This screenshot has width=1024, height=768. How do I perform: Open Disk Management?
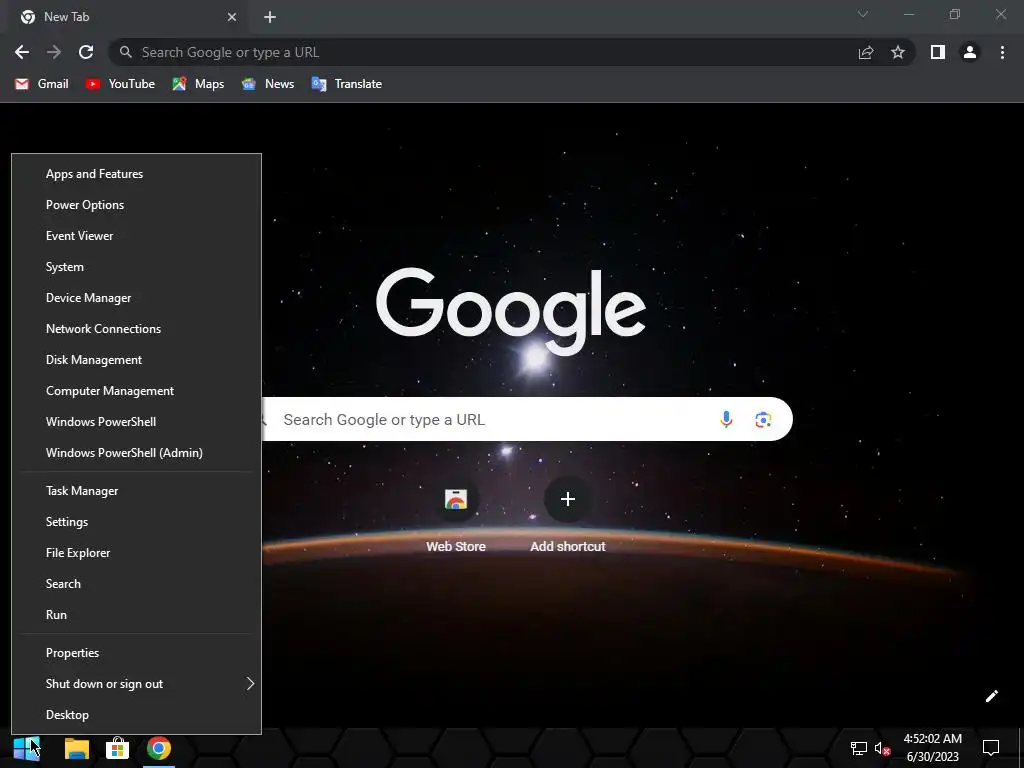pyautogui.click(x=136, y=360)
